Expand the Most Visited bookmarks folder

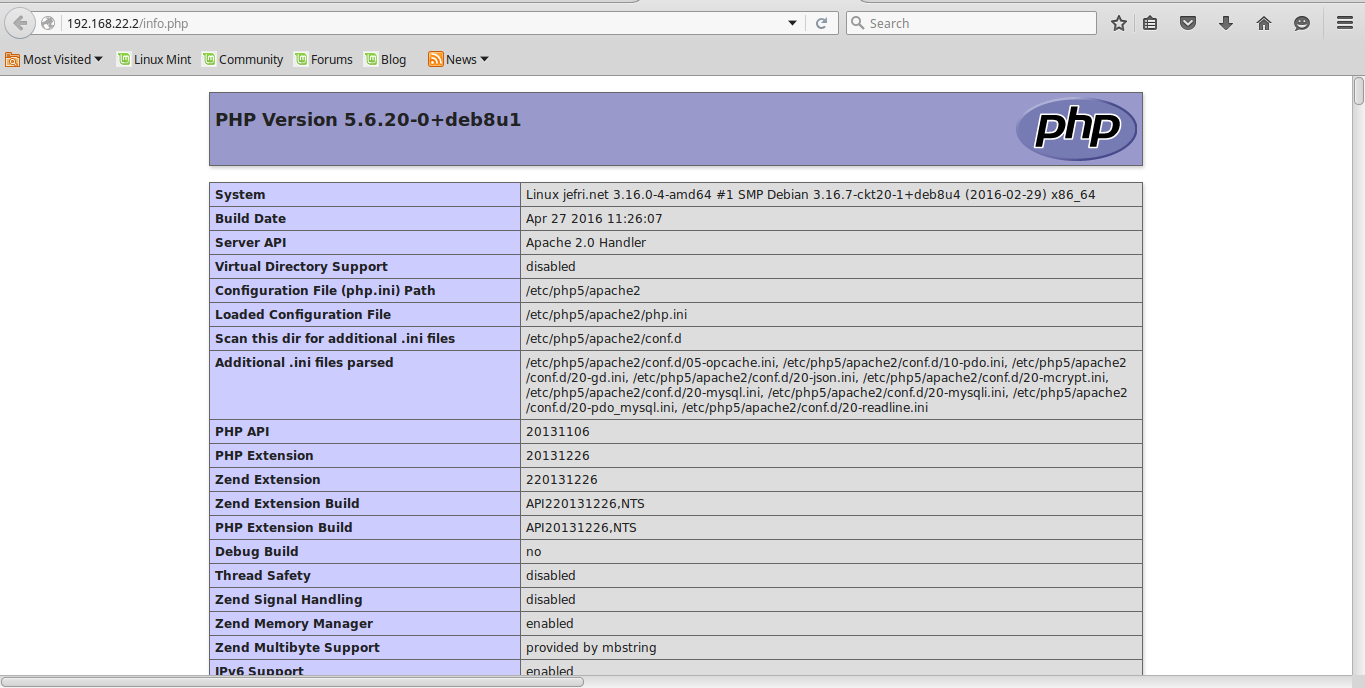point(54,59)
